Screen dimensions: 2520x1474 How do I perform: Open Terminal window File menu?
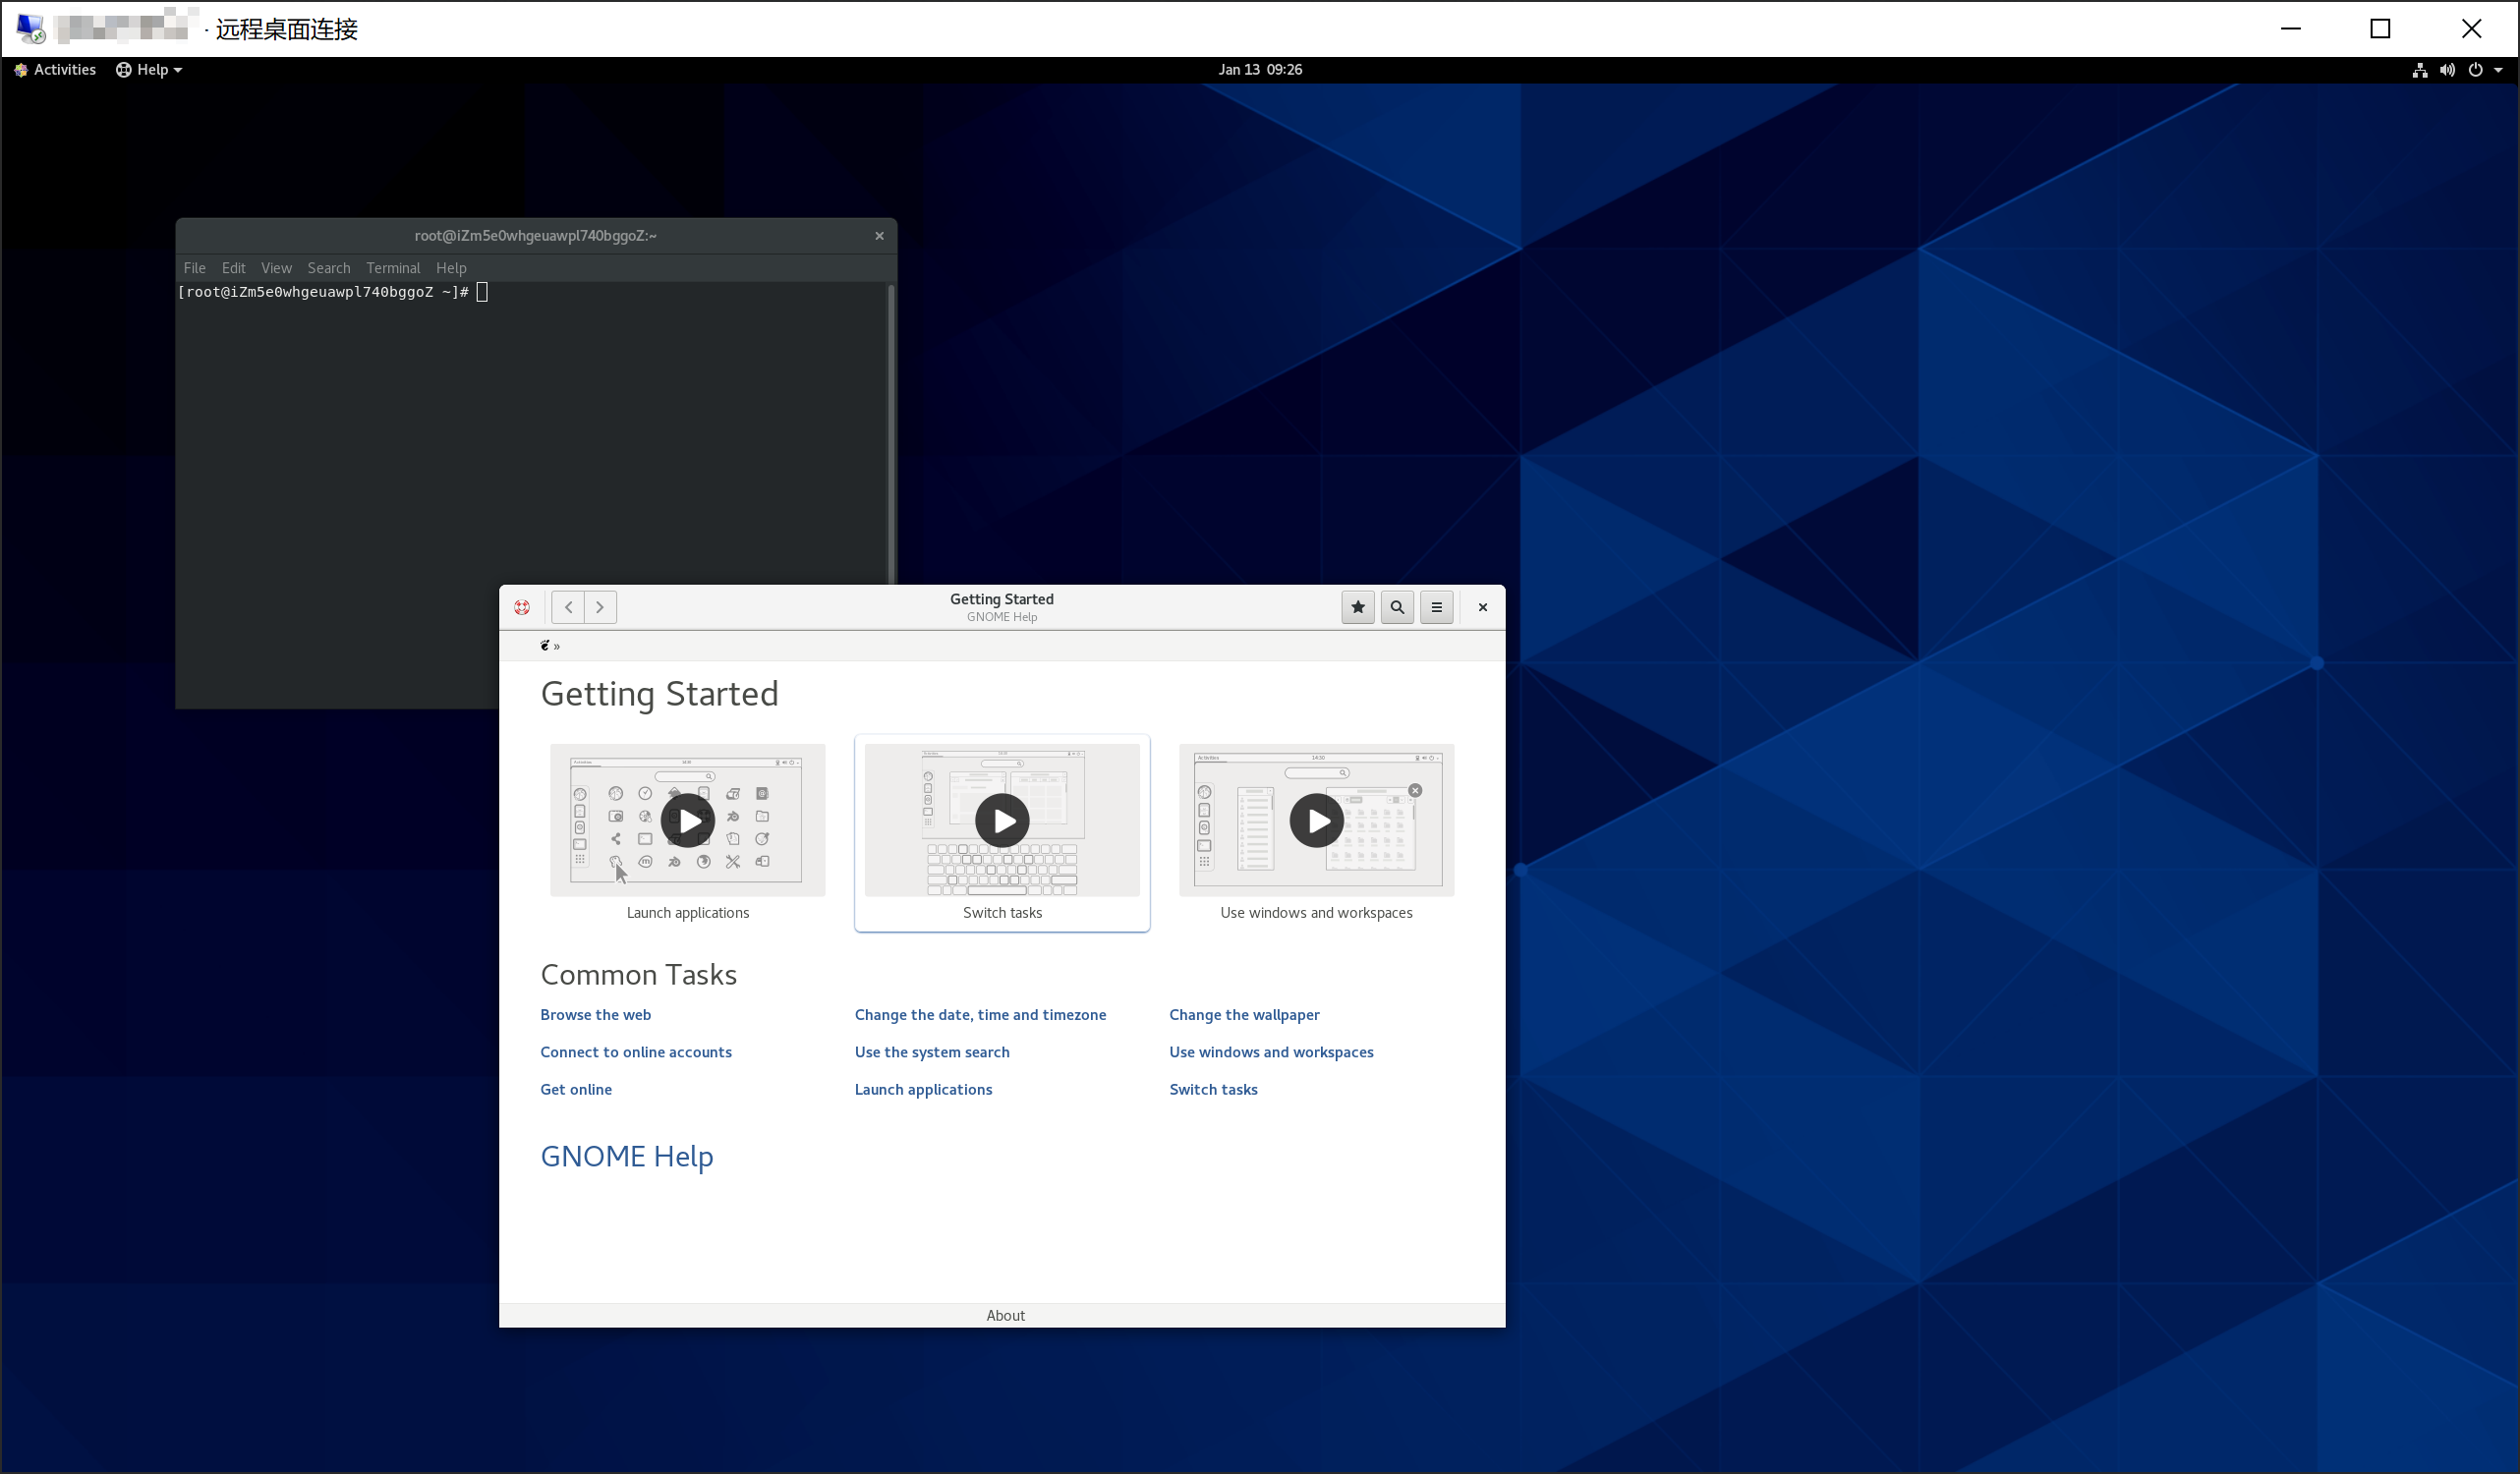pos(195,268)
